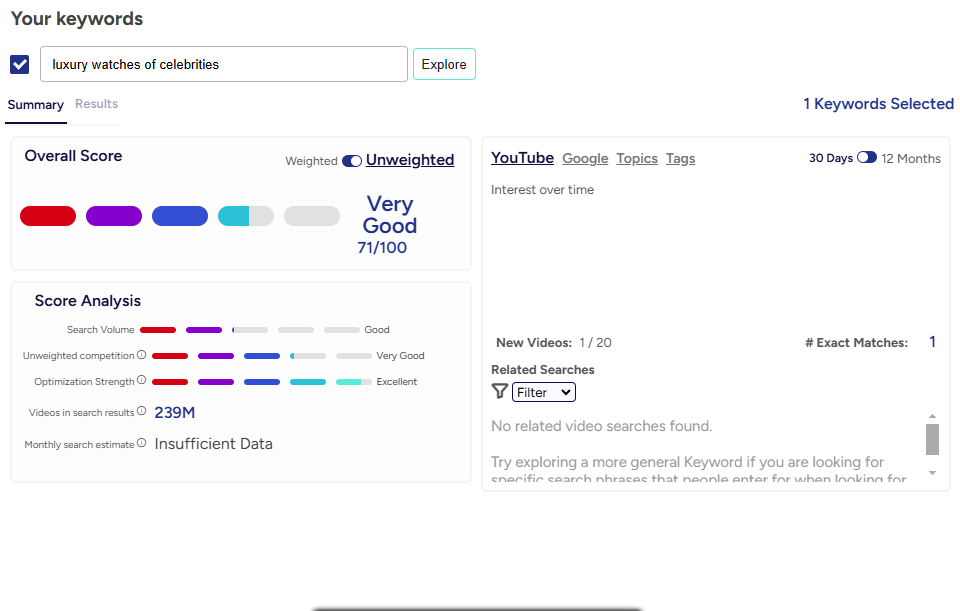The width and height of the screenshot is (960, 611).
Task: Click the red Overall Score pill
Action: coord(48,216)
